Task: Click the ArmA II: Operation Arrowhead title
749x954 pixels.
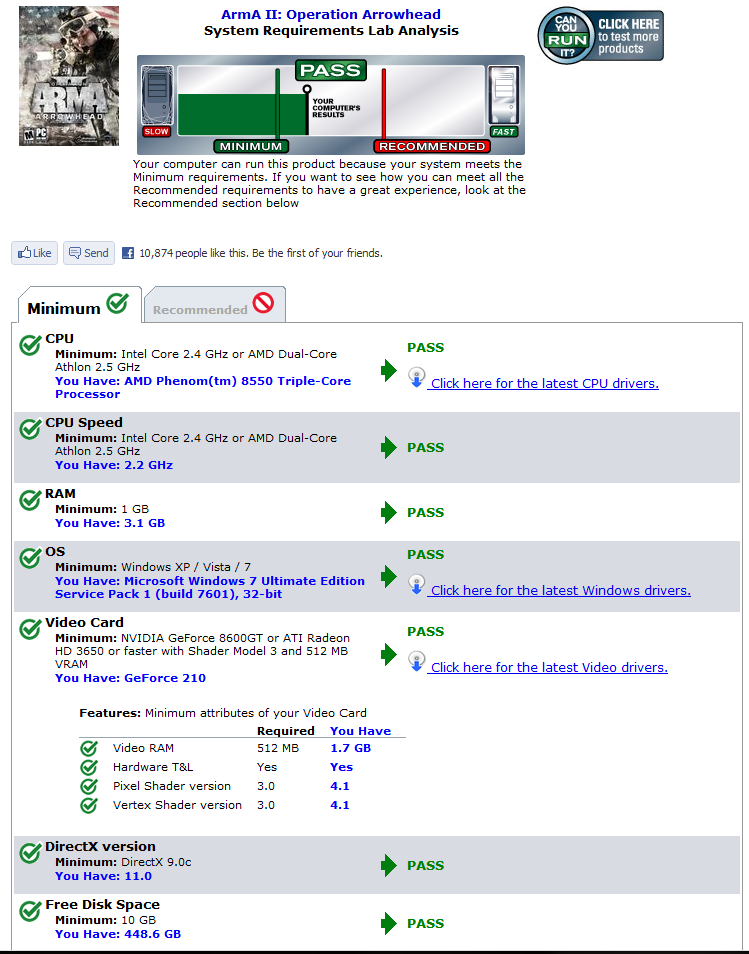Action: pyautogui.click(x=330, y=15)
